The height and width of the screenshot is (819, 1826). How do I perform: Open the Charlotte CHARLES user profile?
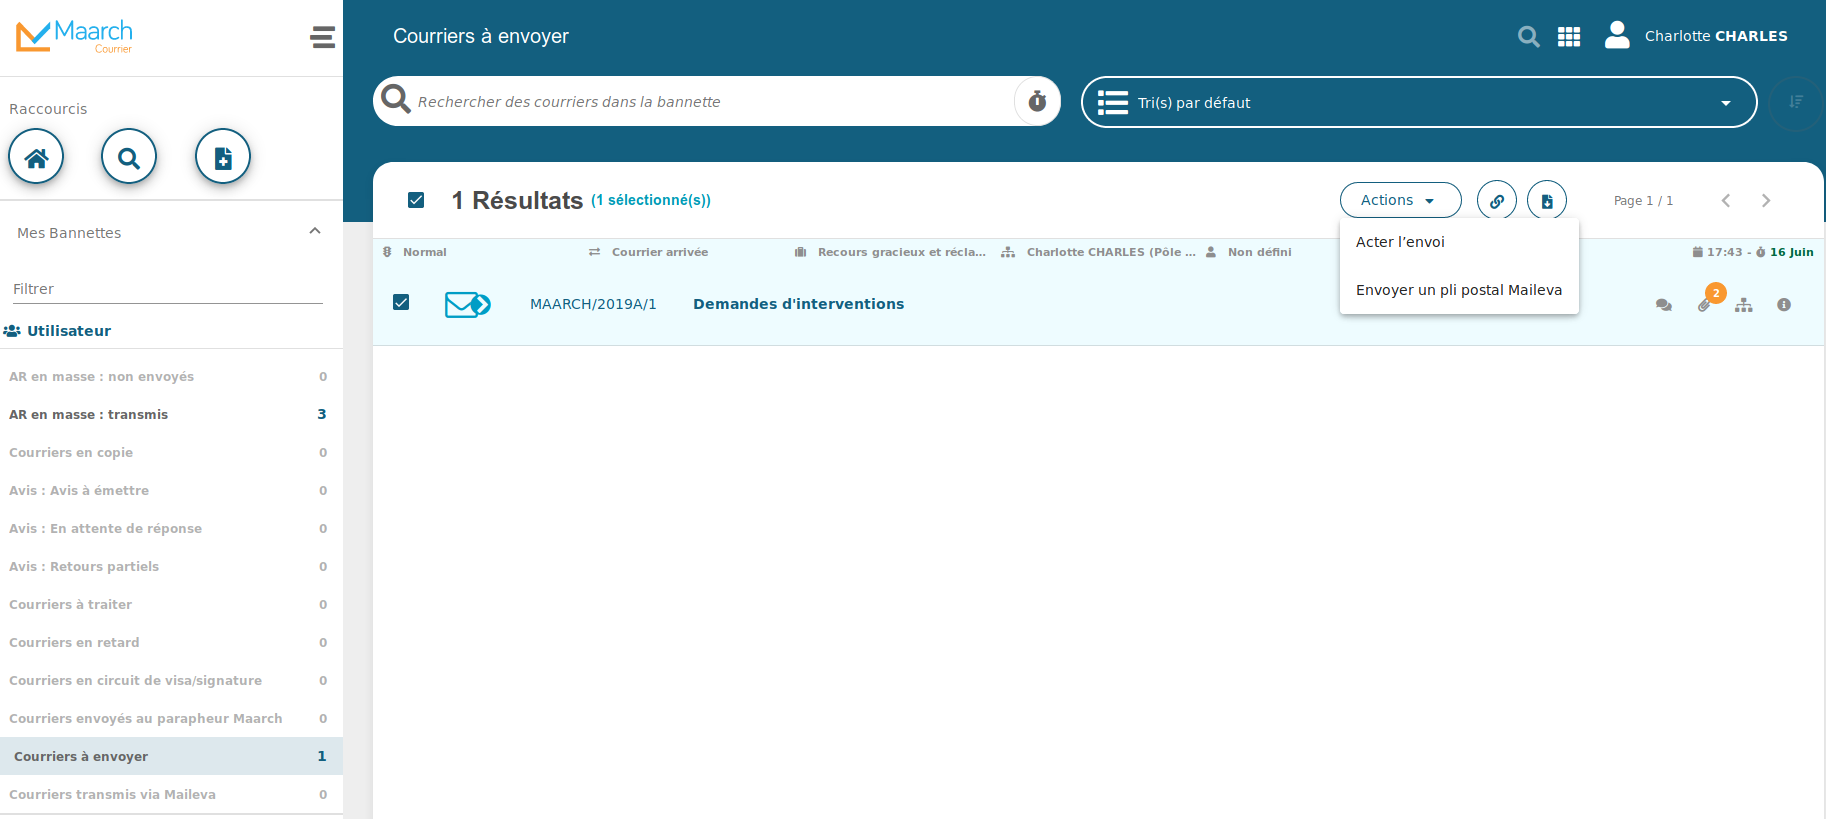point(1696,36)
